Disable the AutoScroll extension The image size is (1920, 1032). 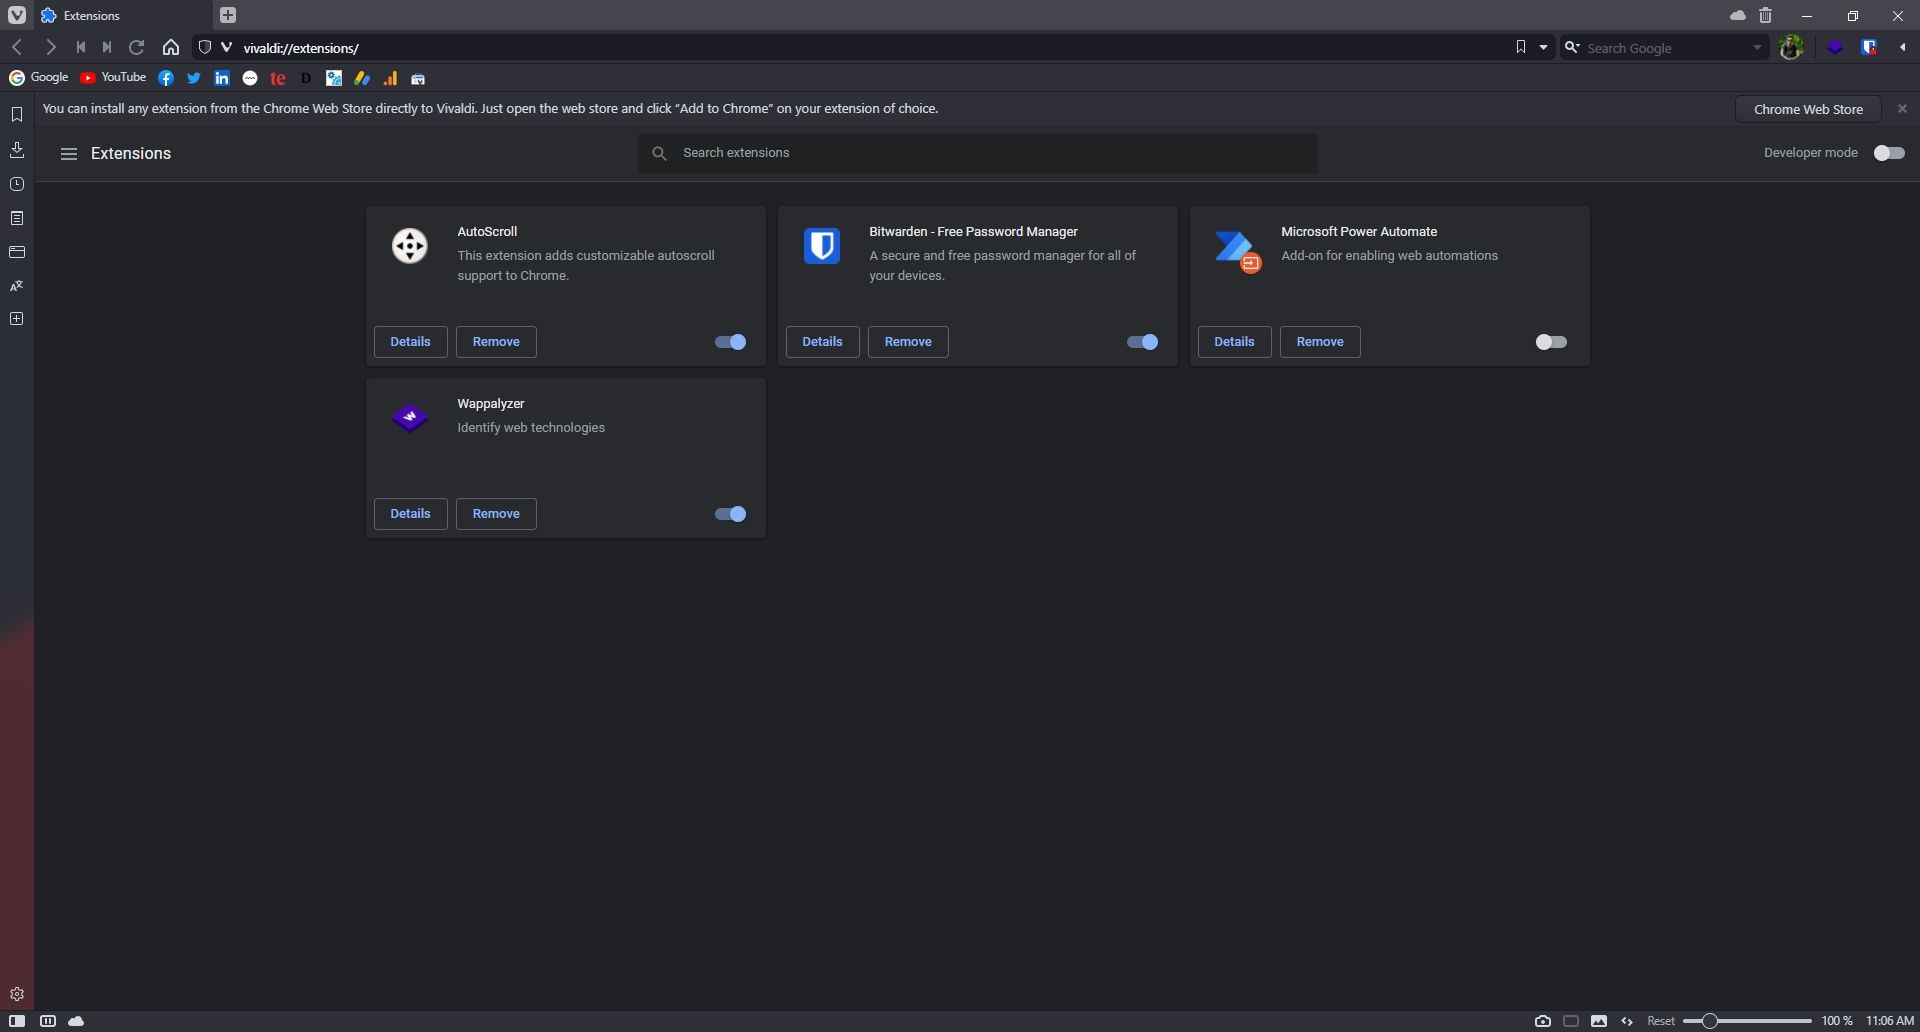(730, 342)
